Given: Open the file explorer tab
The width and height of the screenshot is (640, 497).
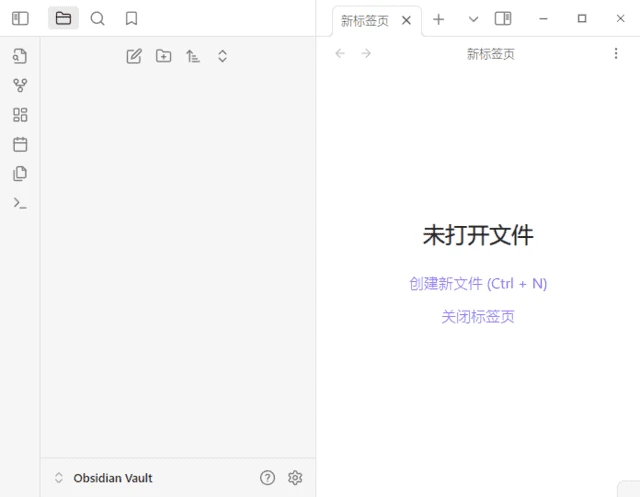Looking at the screenshot, I should point(63,18).
